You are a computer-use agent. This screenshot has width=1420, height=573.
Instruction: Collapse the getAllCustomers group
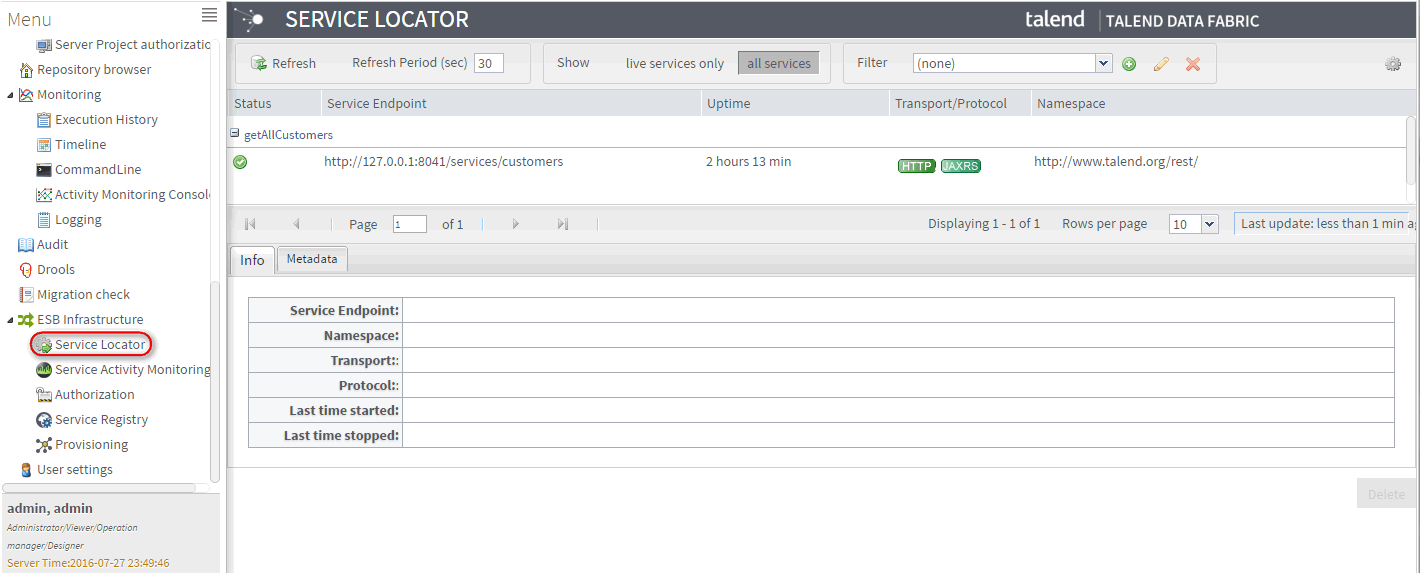(x=235, y=133)
